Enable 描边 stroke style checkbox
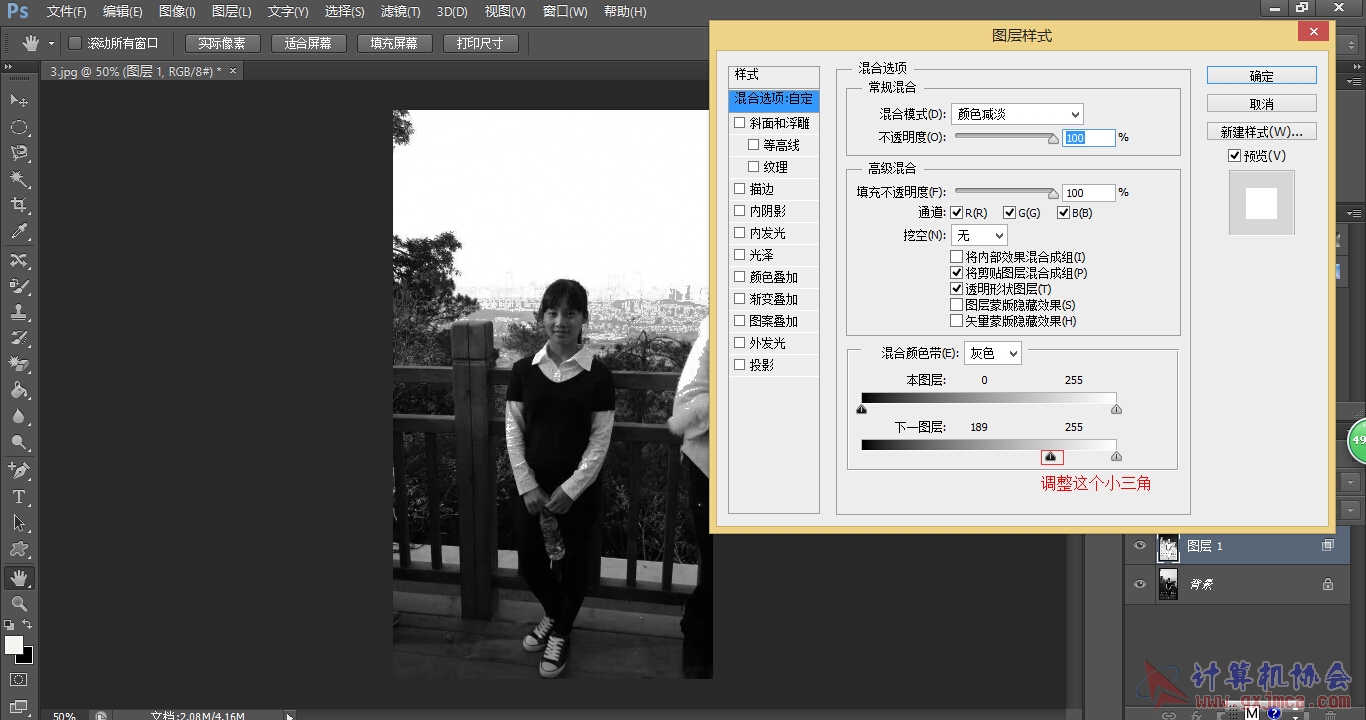 coord(740,189)
